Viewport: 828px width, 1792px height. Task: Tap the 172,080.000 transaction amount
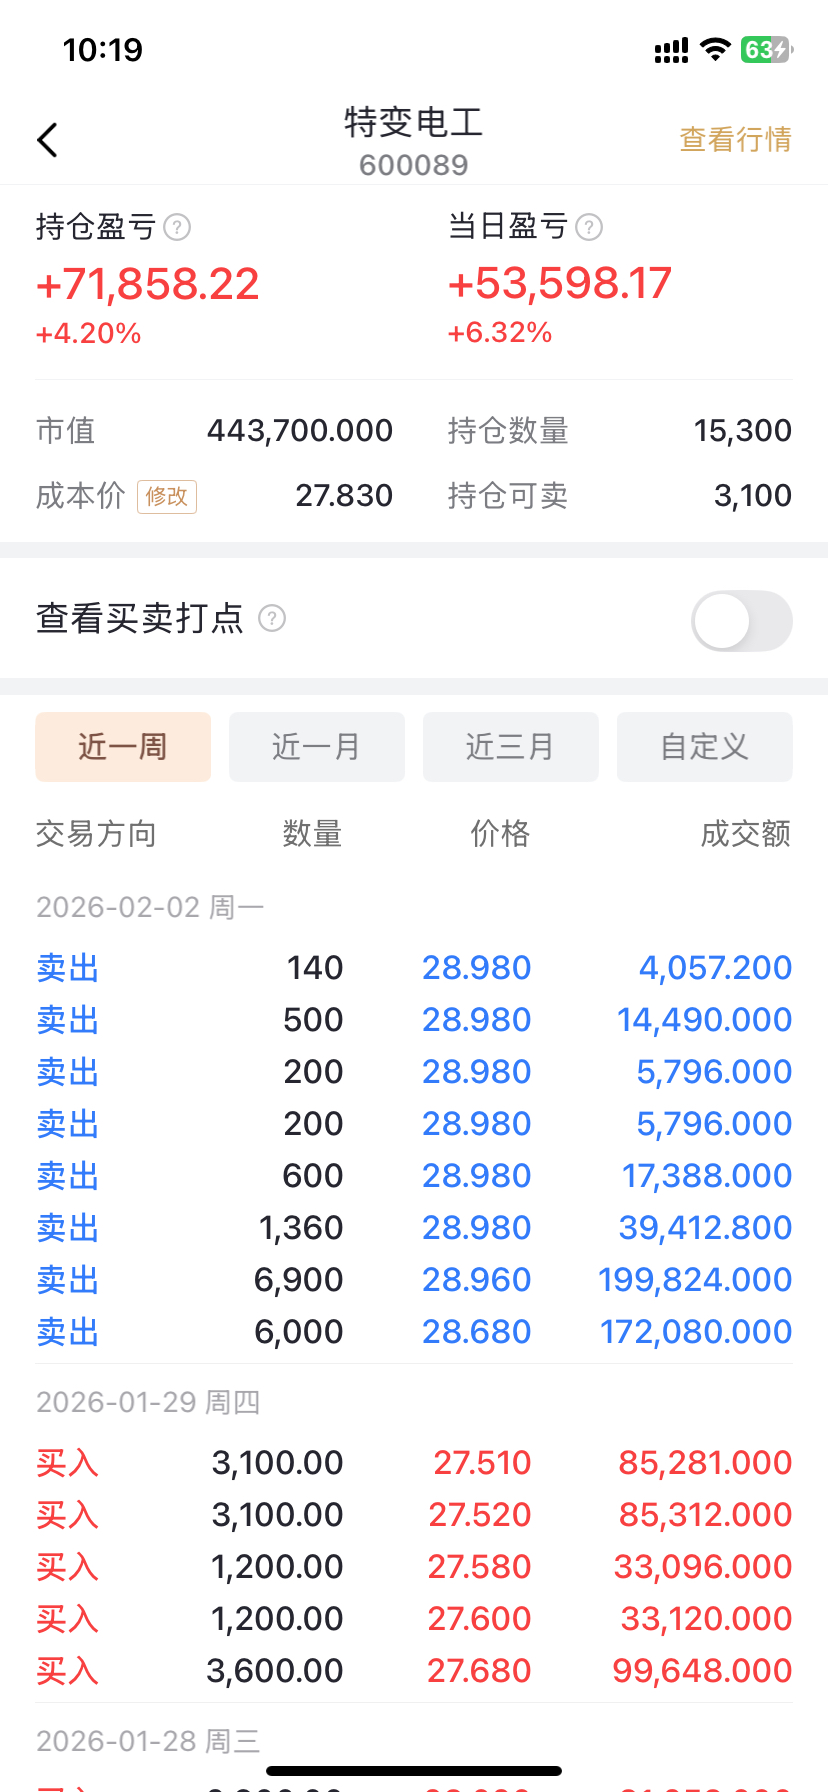696,1332
